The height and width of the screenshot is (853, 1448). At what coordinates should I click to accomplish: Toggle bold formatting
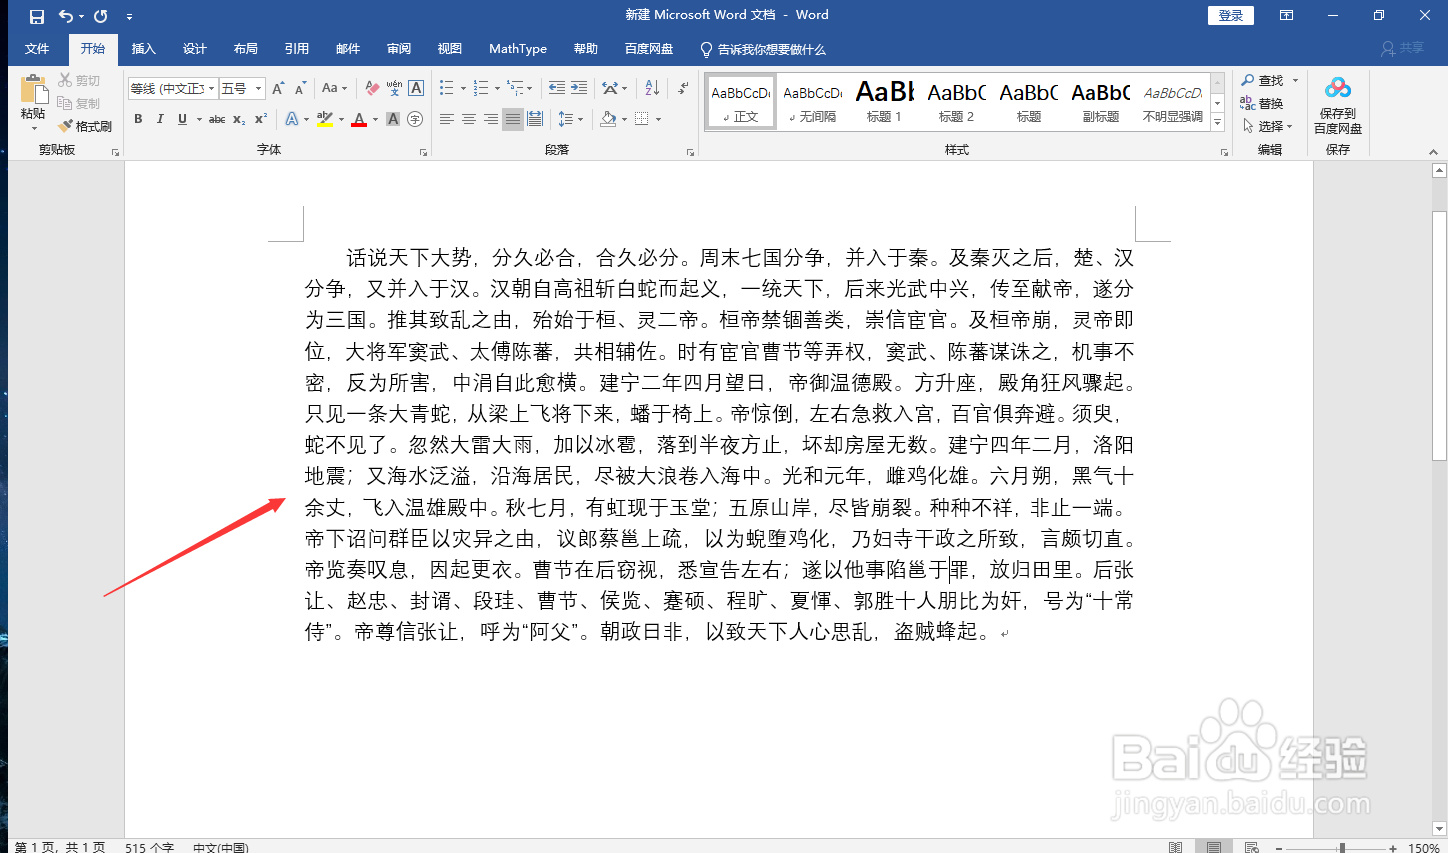point(138,119)
